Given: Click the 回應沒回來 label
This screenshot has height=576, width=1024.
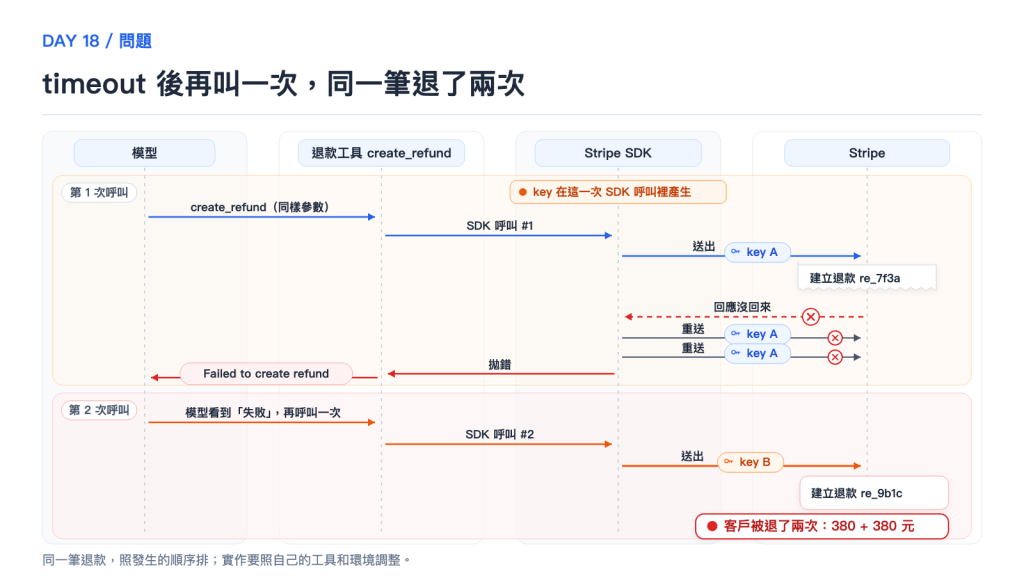Looking at the screenshot, I should click(x=742, y=307).
